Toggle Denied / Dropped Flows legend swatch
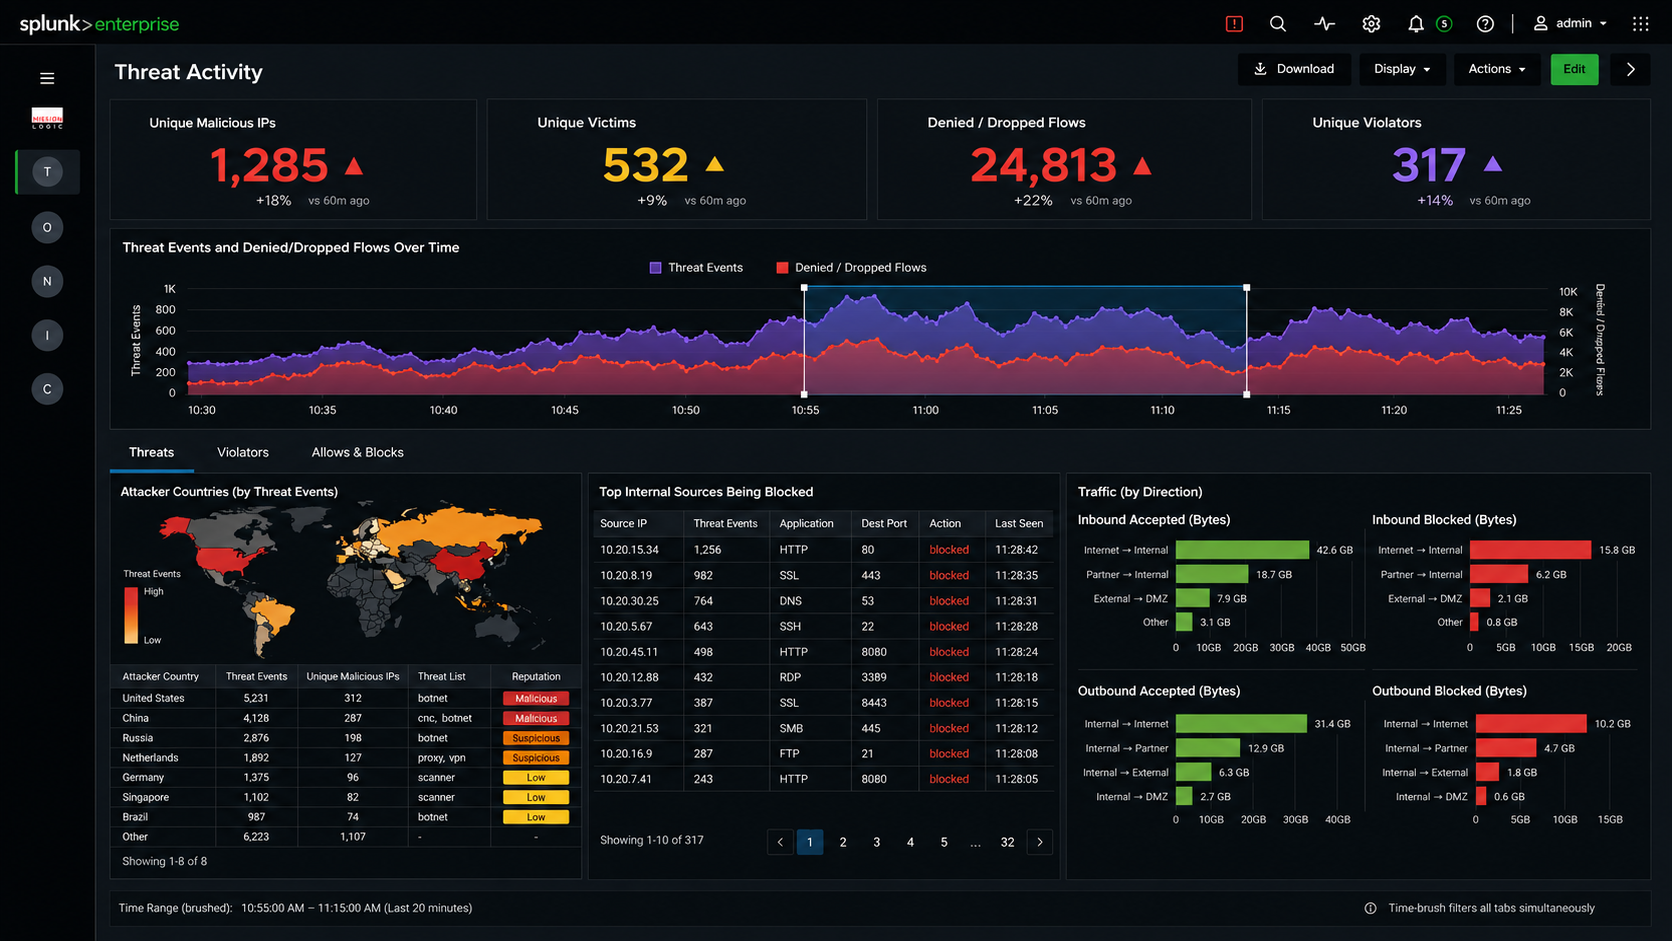The width and height of the screenshot is (1672, 941). pos(782,268)
